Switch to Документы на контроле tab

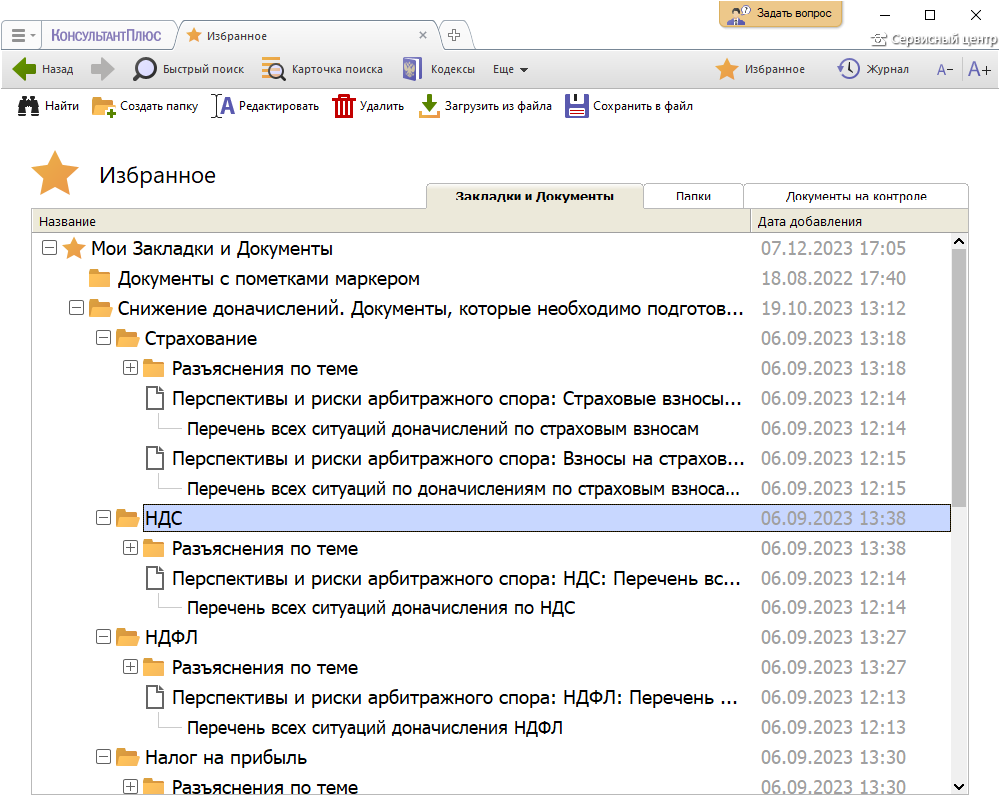(x=855, y=196)
